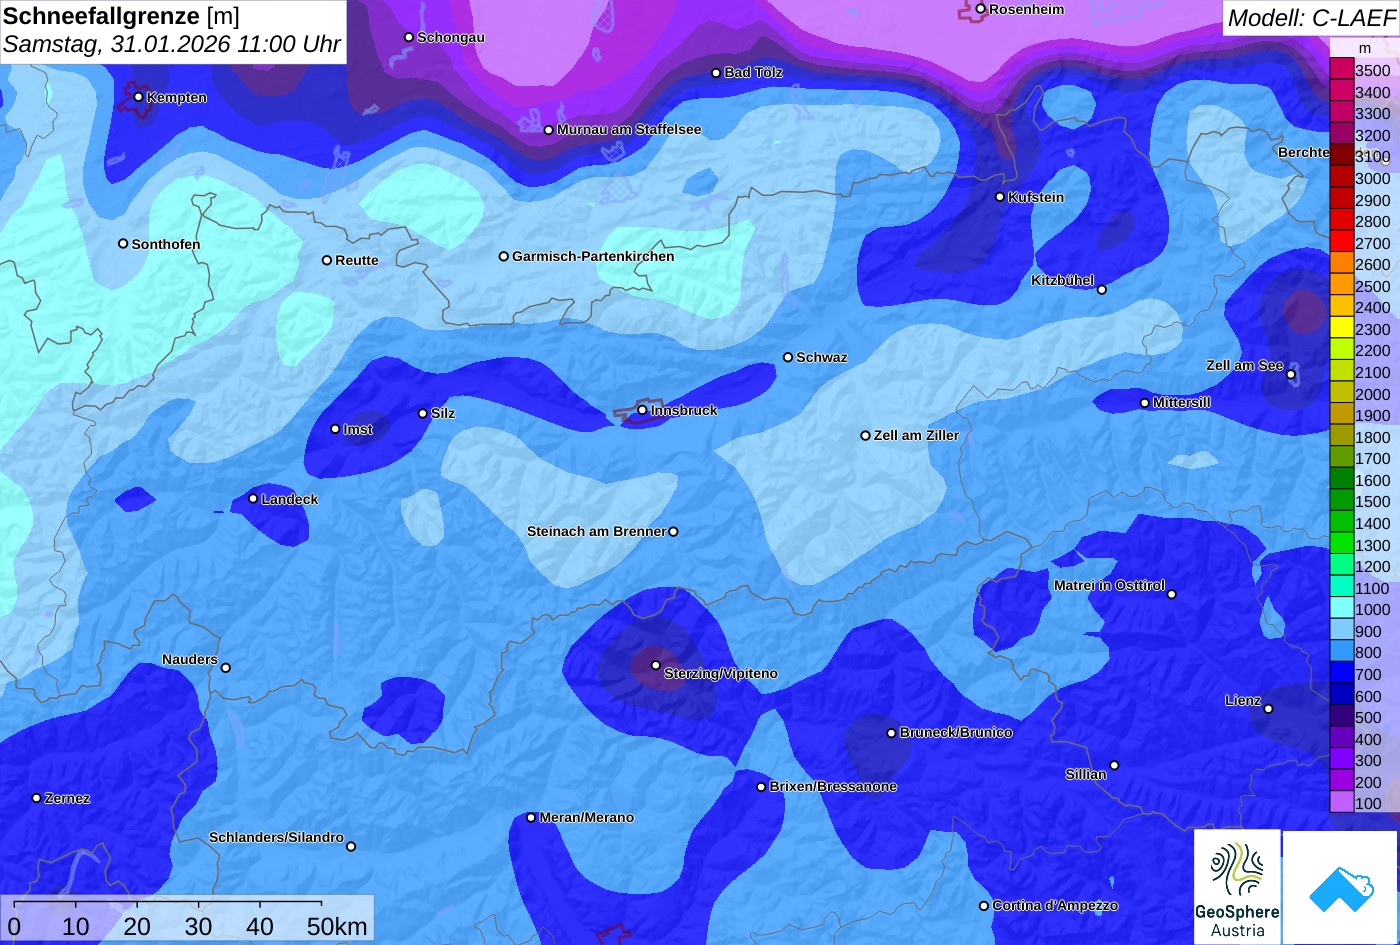The width and height of the screenshot is (1400, 945).
Task: Select the Landeck marker dot
Action: click(x=253, y=498)
